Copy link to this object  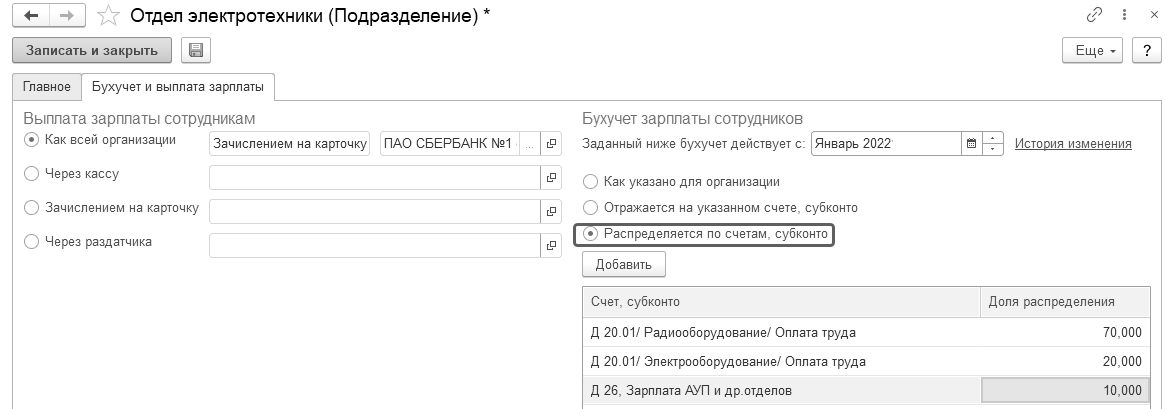(1095, 16)
